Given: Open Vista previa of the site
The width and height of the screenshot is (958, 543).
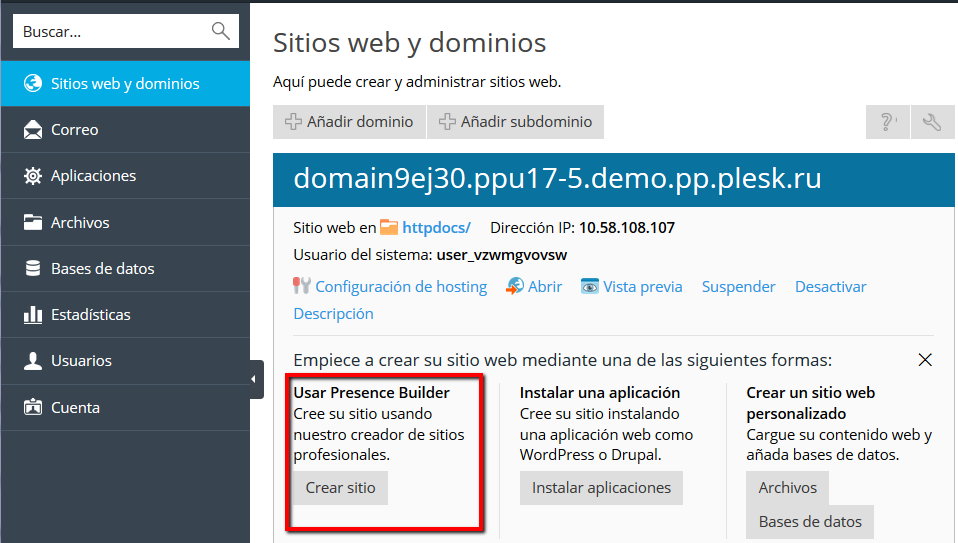Looking at the screenshot, I should click(x=642, y=287).
